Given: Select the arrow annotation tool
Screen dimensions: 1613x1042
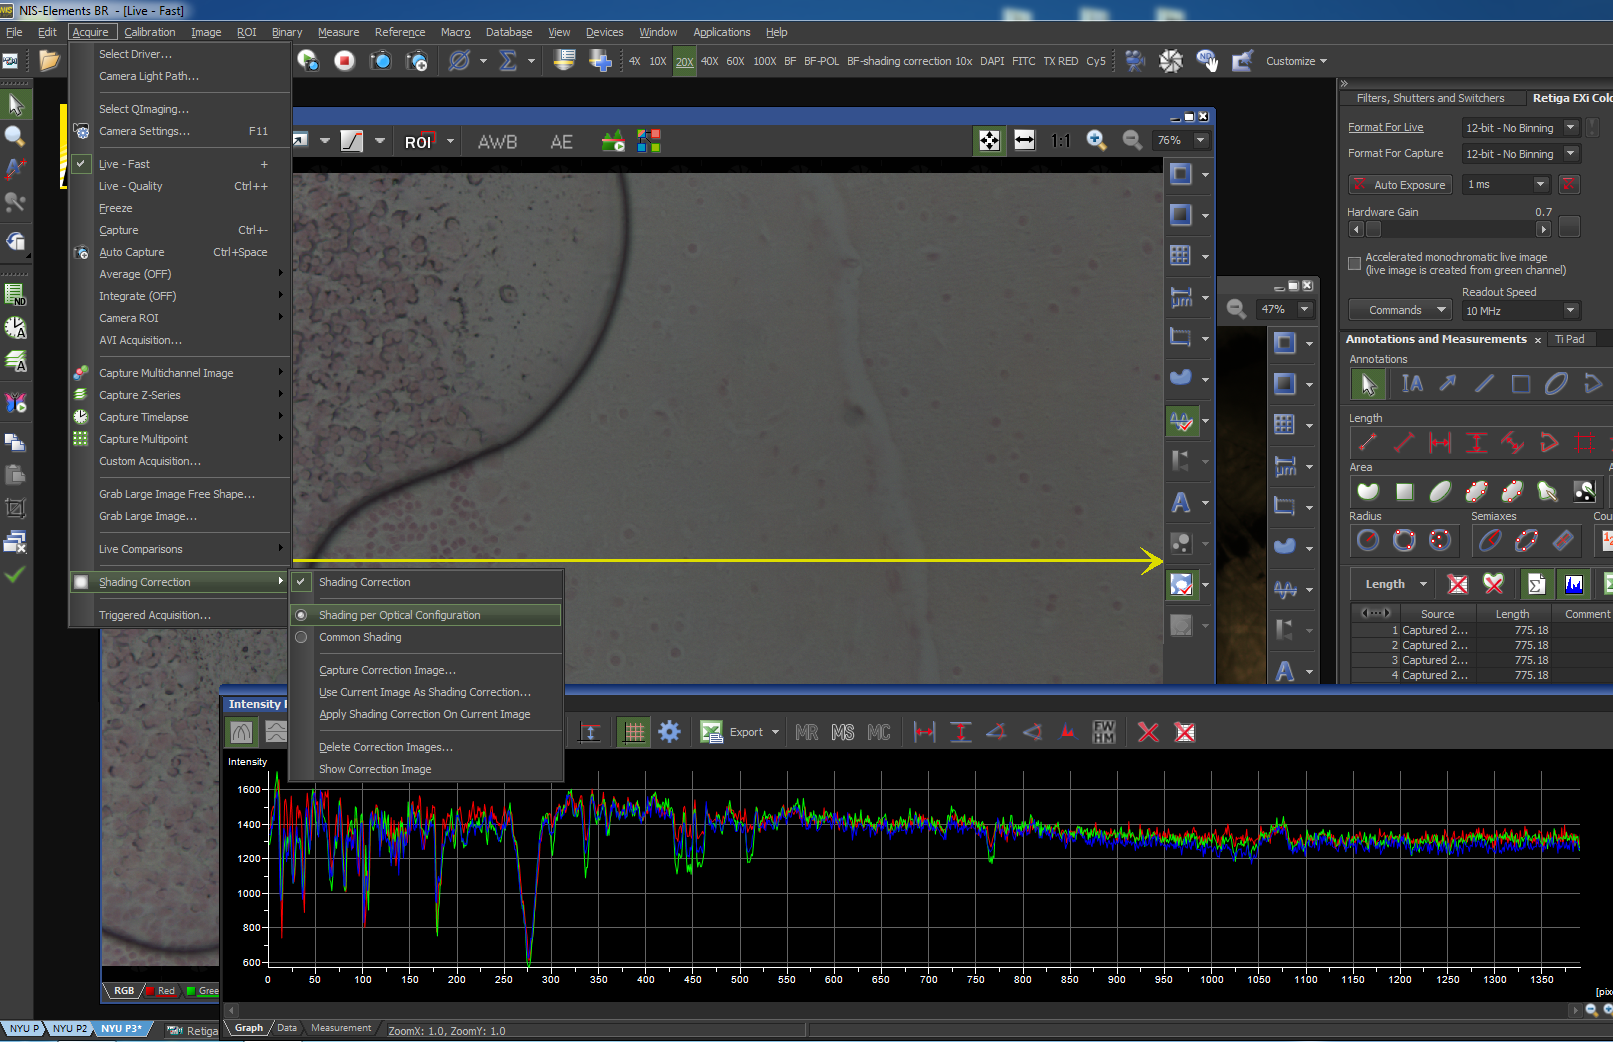Looking at the screenshot, I should (1448, 383).
